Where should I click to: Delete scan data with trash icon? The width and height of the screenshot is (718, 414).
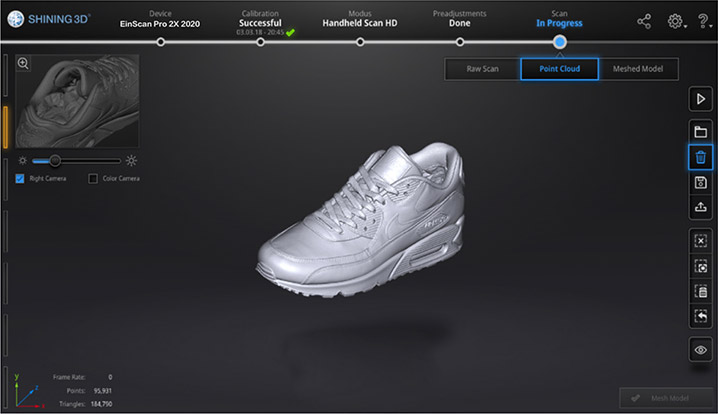[700, 157]
